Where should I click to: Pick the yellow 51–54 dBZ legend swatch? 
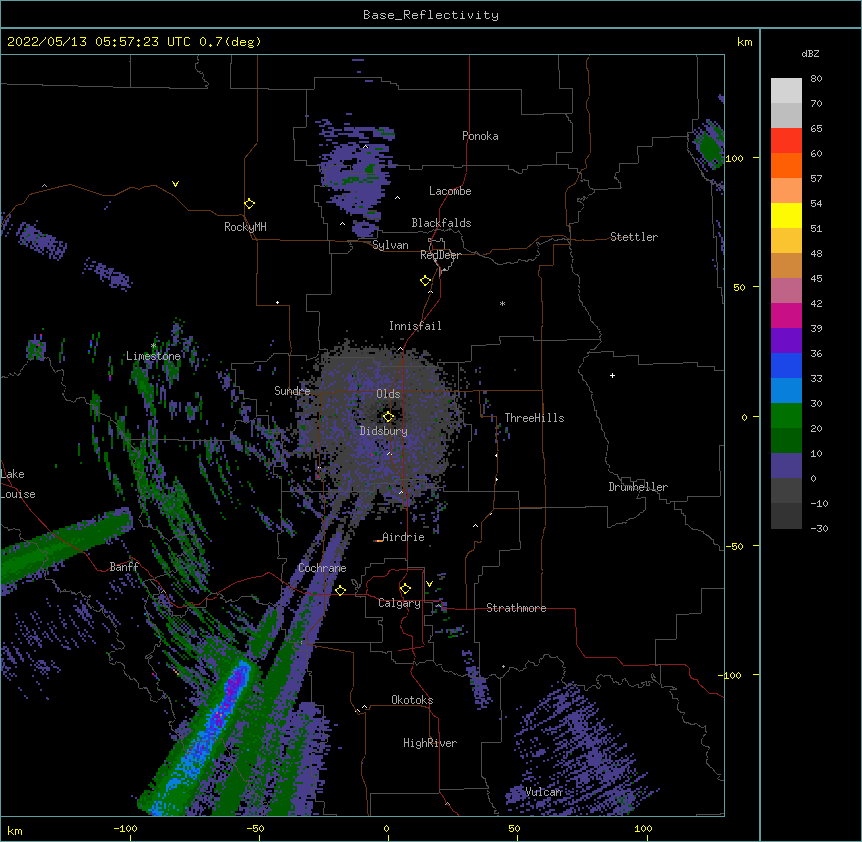click(x=786, y=215)
